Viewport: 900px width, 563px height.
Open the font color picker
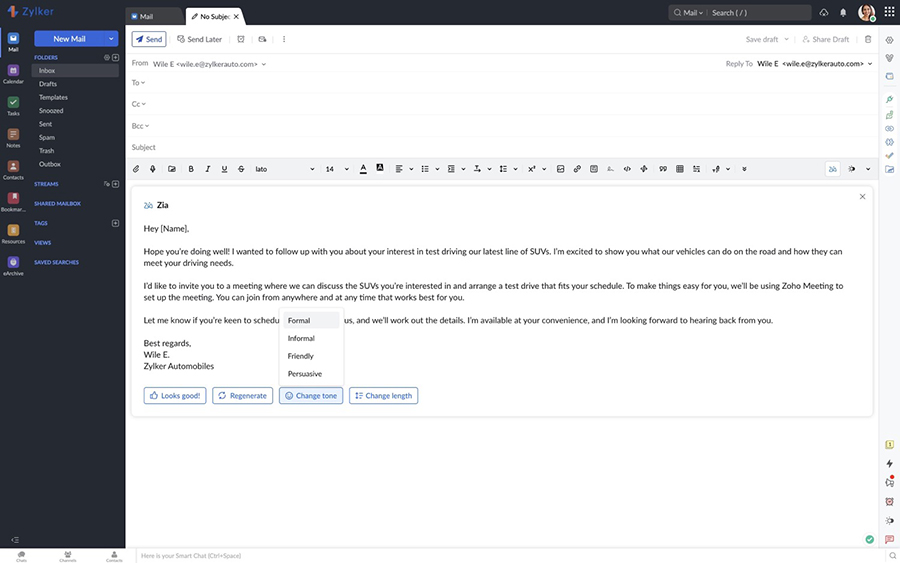click(363, 169)
